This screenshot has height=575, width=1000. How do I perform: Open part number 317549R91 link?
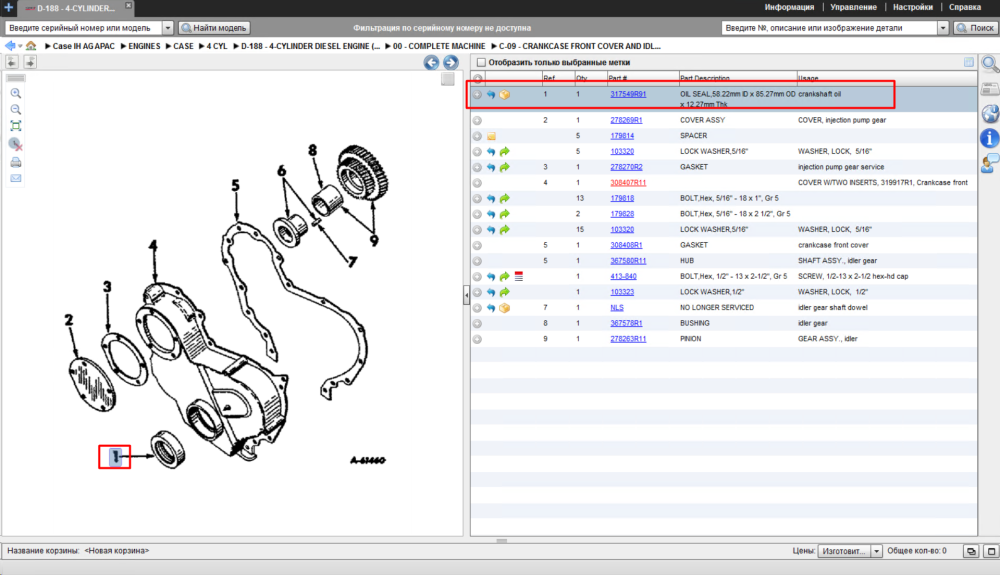(x=628, y=94)
